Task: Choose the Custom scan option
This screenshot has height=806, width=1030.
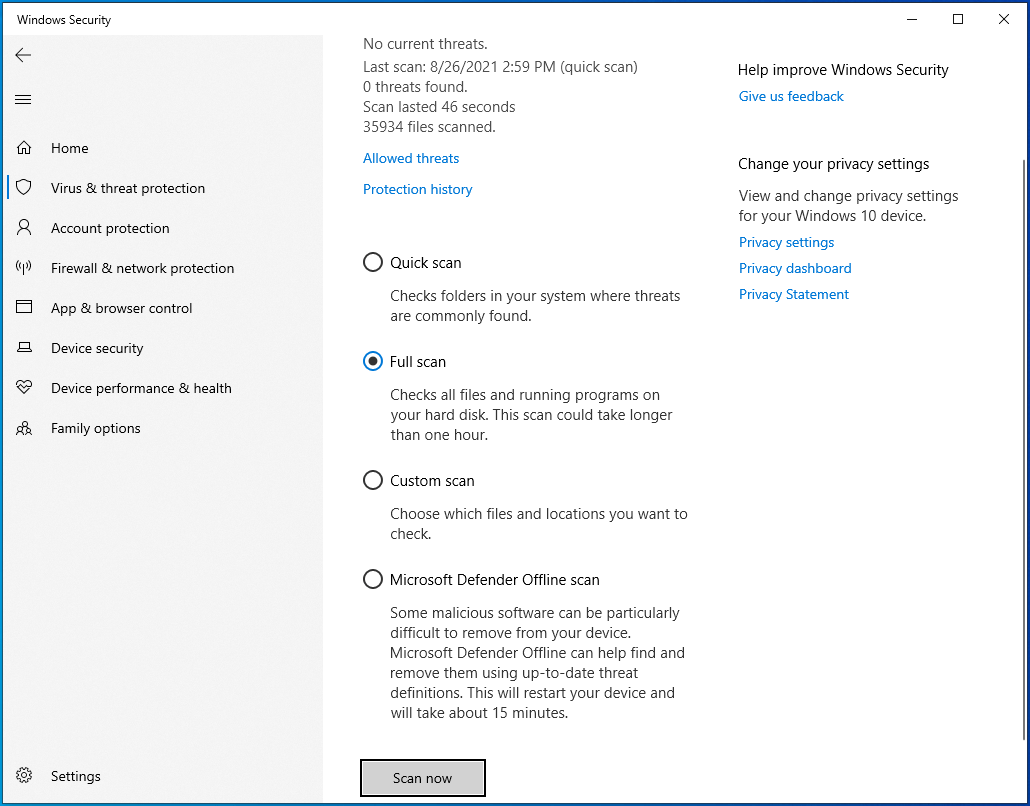Action: point(372,480)
